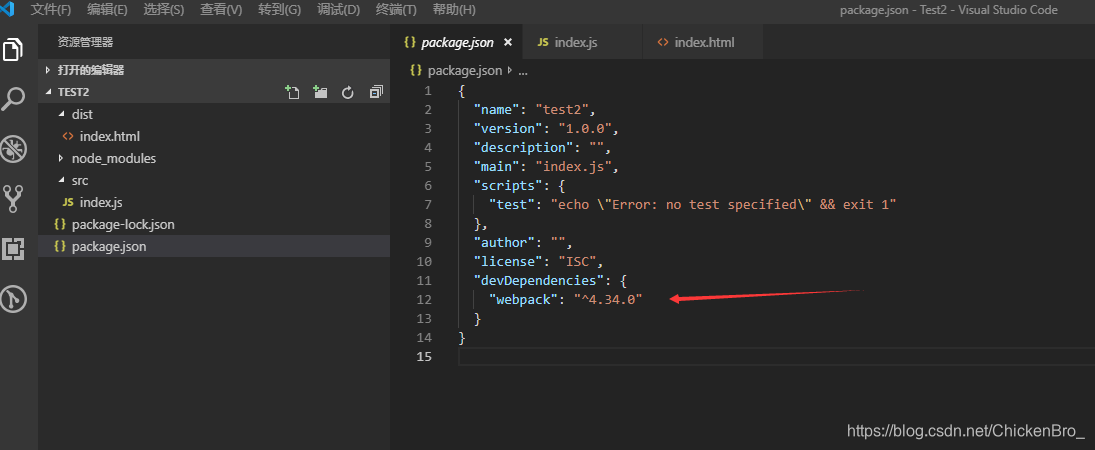The image size is (1095, 450).
Task: Place cursor on empty line 15
Action: 775,356
